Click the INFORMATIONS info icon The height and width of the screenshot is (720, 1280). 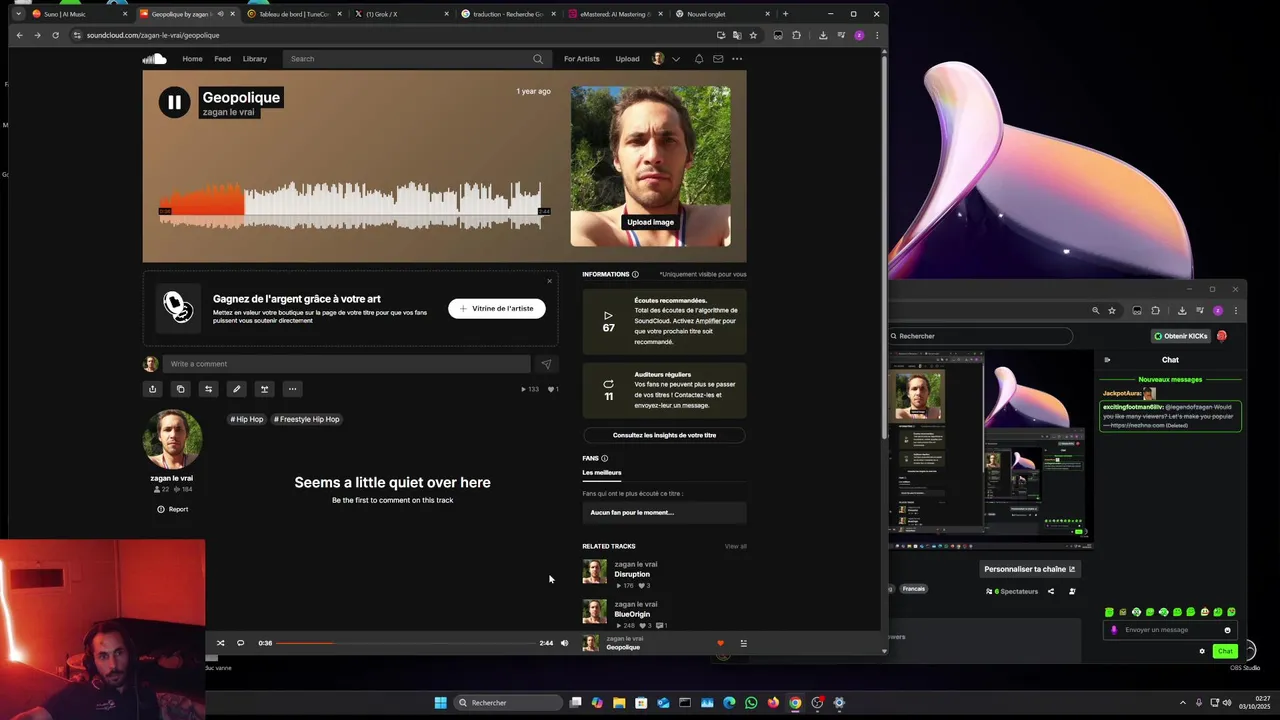click(635, 274)
